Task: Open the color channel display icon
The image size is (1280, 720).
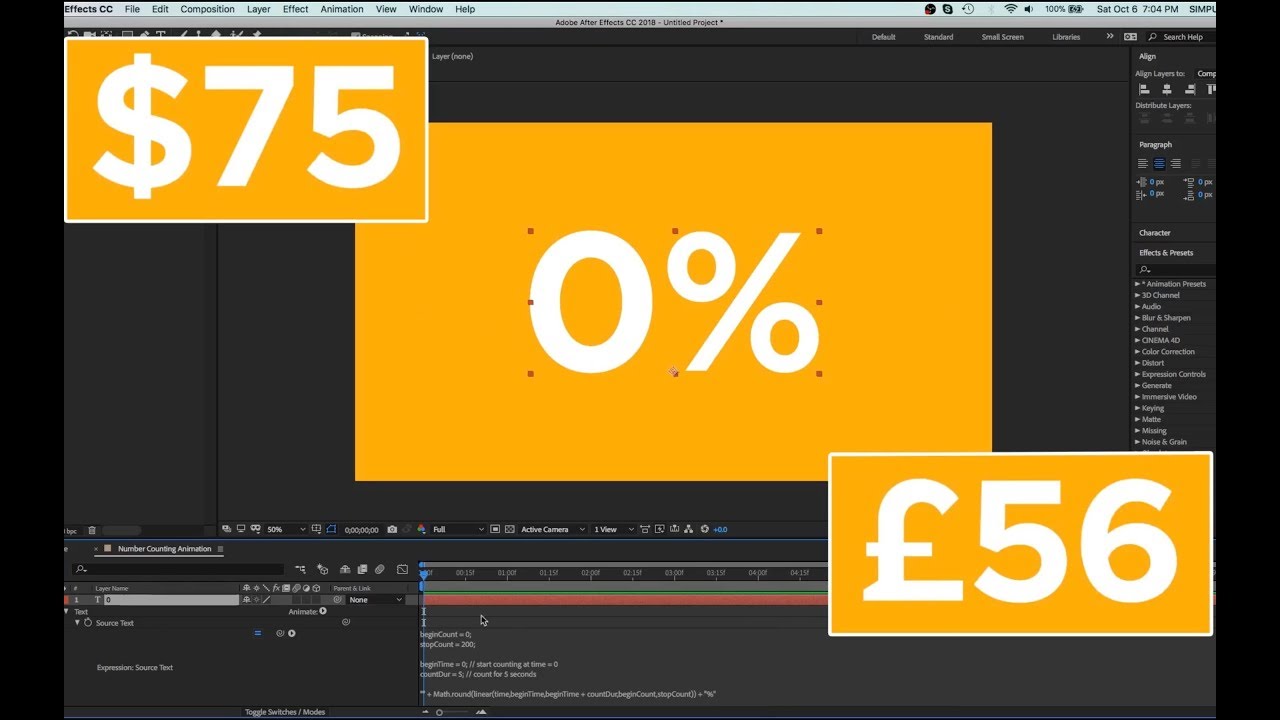Action: click(x=421, y=529)
